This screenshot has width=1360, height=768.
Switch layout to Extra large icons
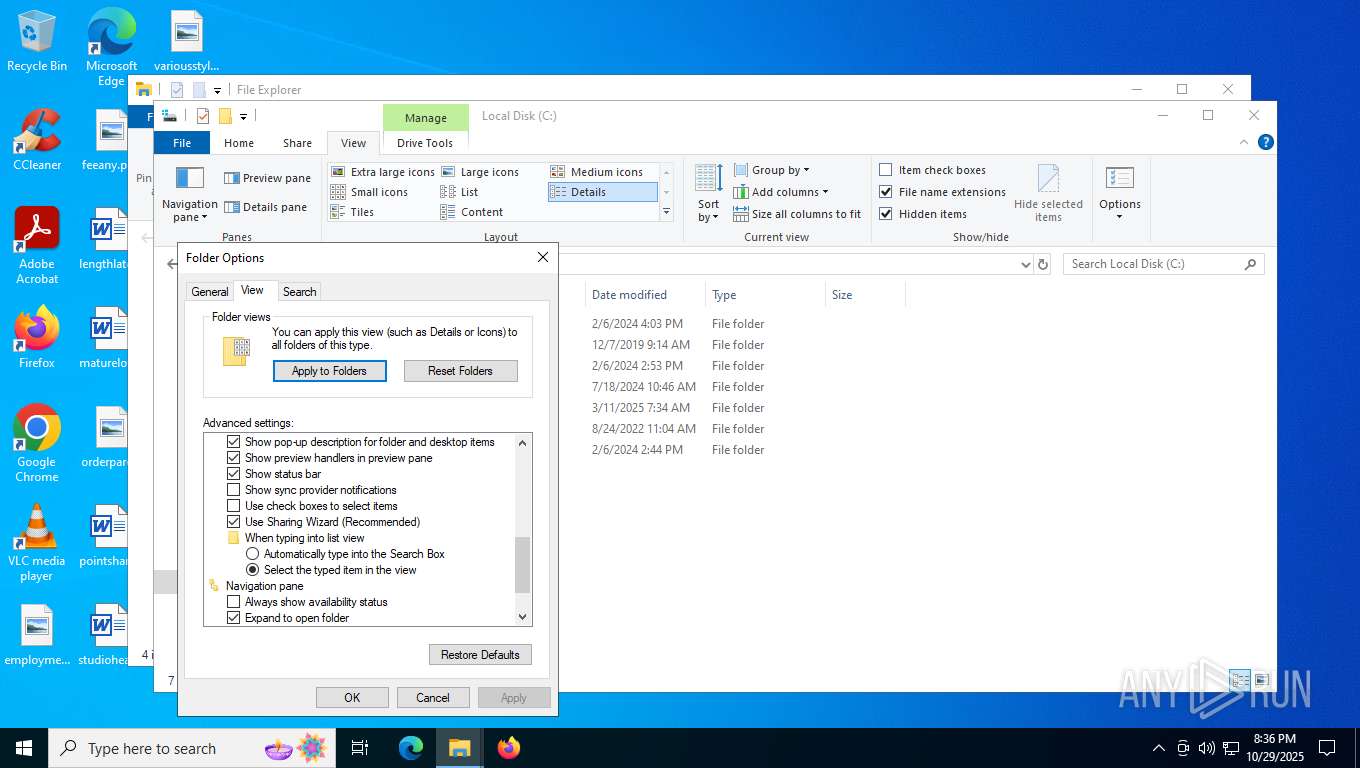pos(383,172)
